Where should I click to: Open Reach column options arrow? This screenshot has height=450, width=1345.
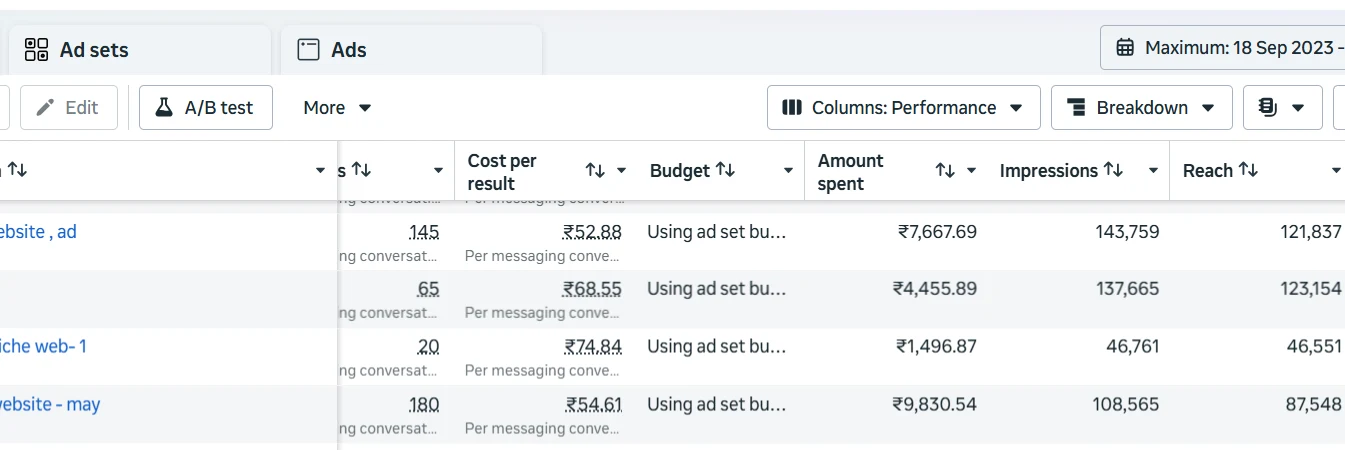[x=1336, y=171]
